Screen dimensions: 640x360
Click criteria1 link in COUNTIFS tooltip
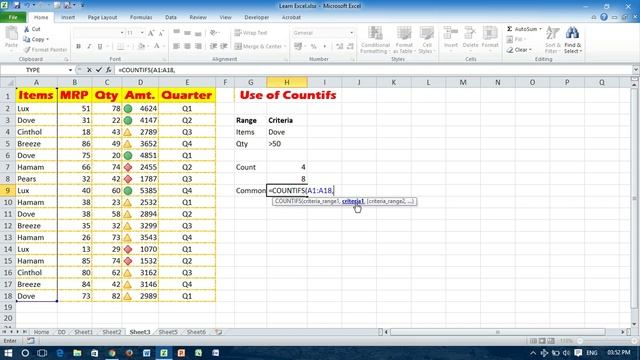click(353, 201)
